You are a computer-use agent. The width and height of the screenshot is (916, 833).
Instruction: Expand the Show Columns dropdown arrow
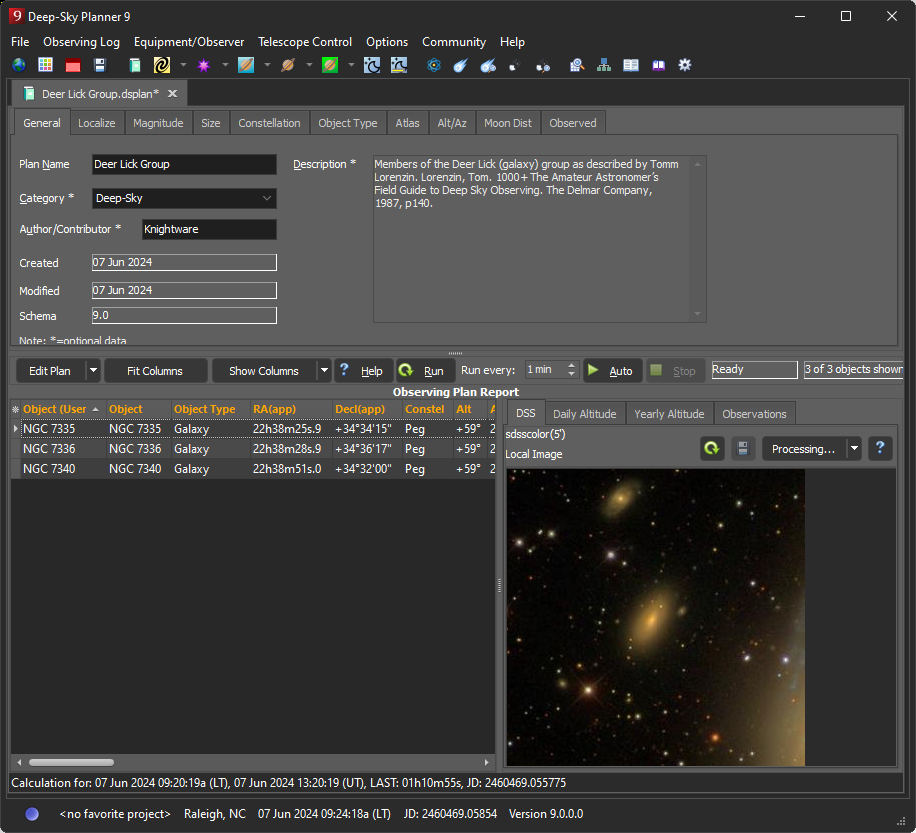323,371
